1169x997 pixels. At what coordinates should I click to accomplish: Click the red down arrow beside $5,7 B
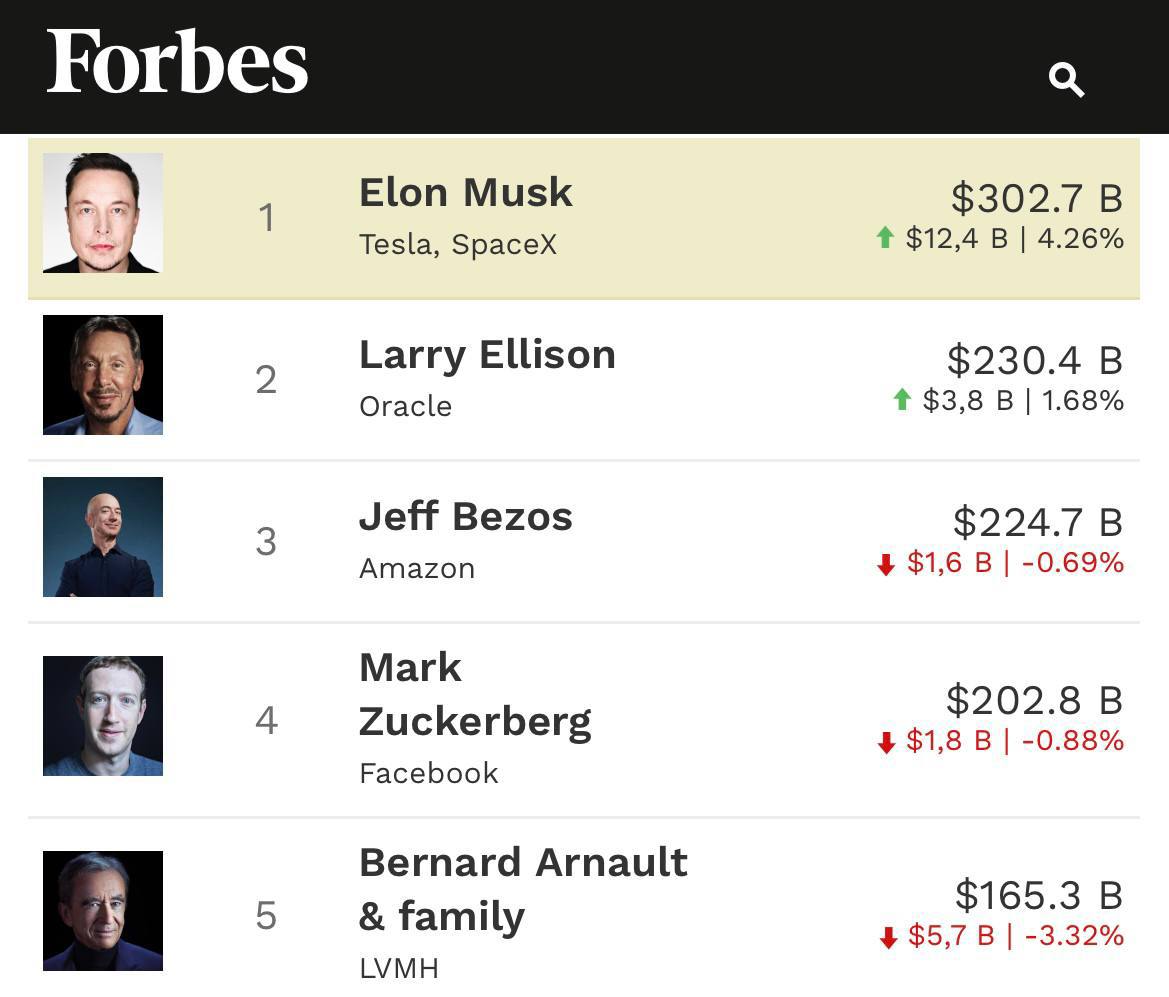point(887,937)
